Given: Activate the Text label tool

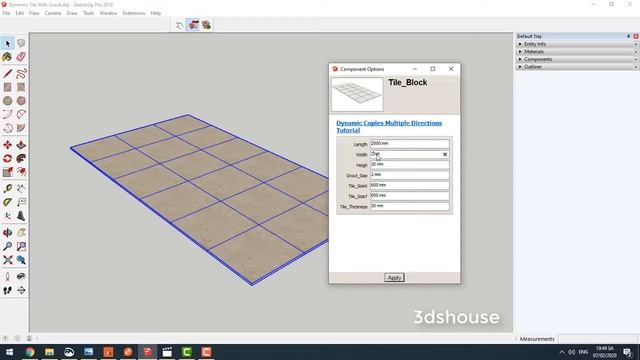Looking at the screenshot, I should (21, 202).
